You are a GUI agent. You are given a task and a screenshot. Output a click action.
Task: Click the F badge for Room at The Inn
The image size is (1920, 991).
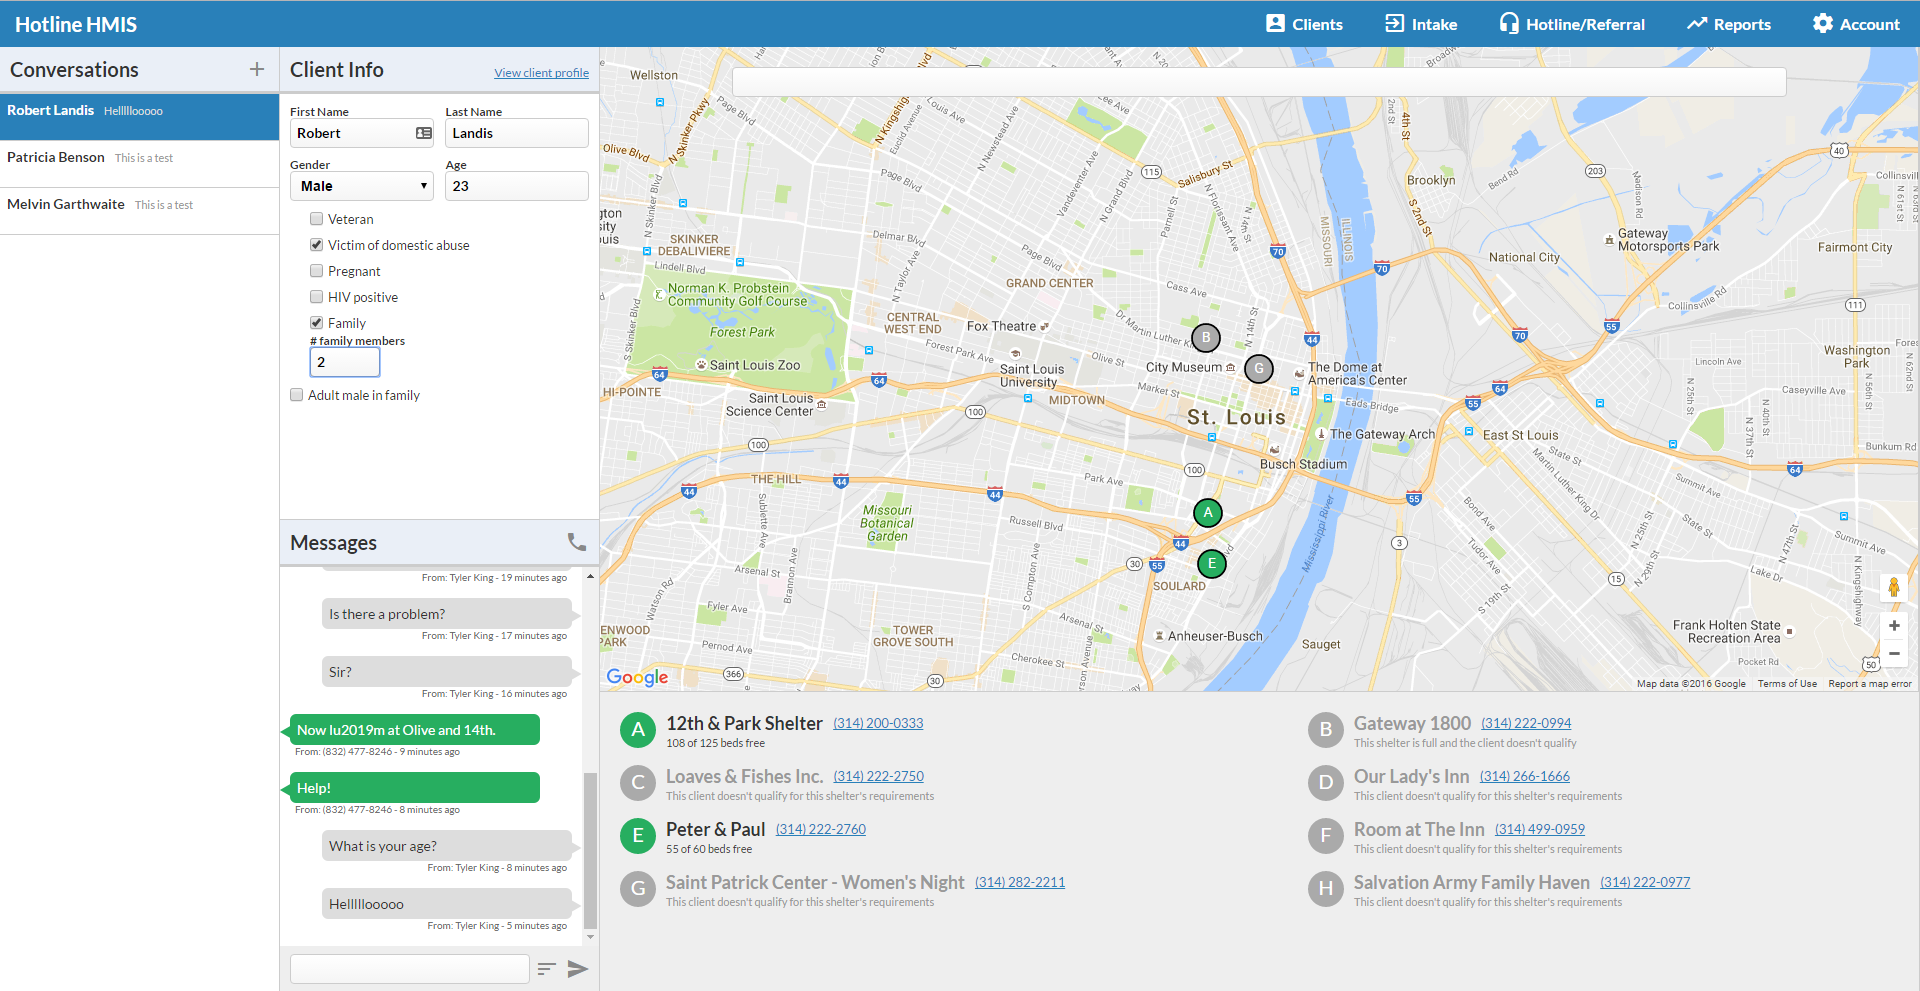coord(1326,836)
